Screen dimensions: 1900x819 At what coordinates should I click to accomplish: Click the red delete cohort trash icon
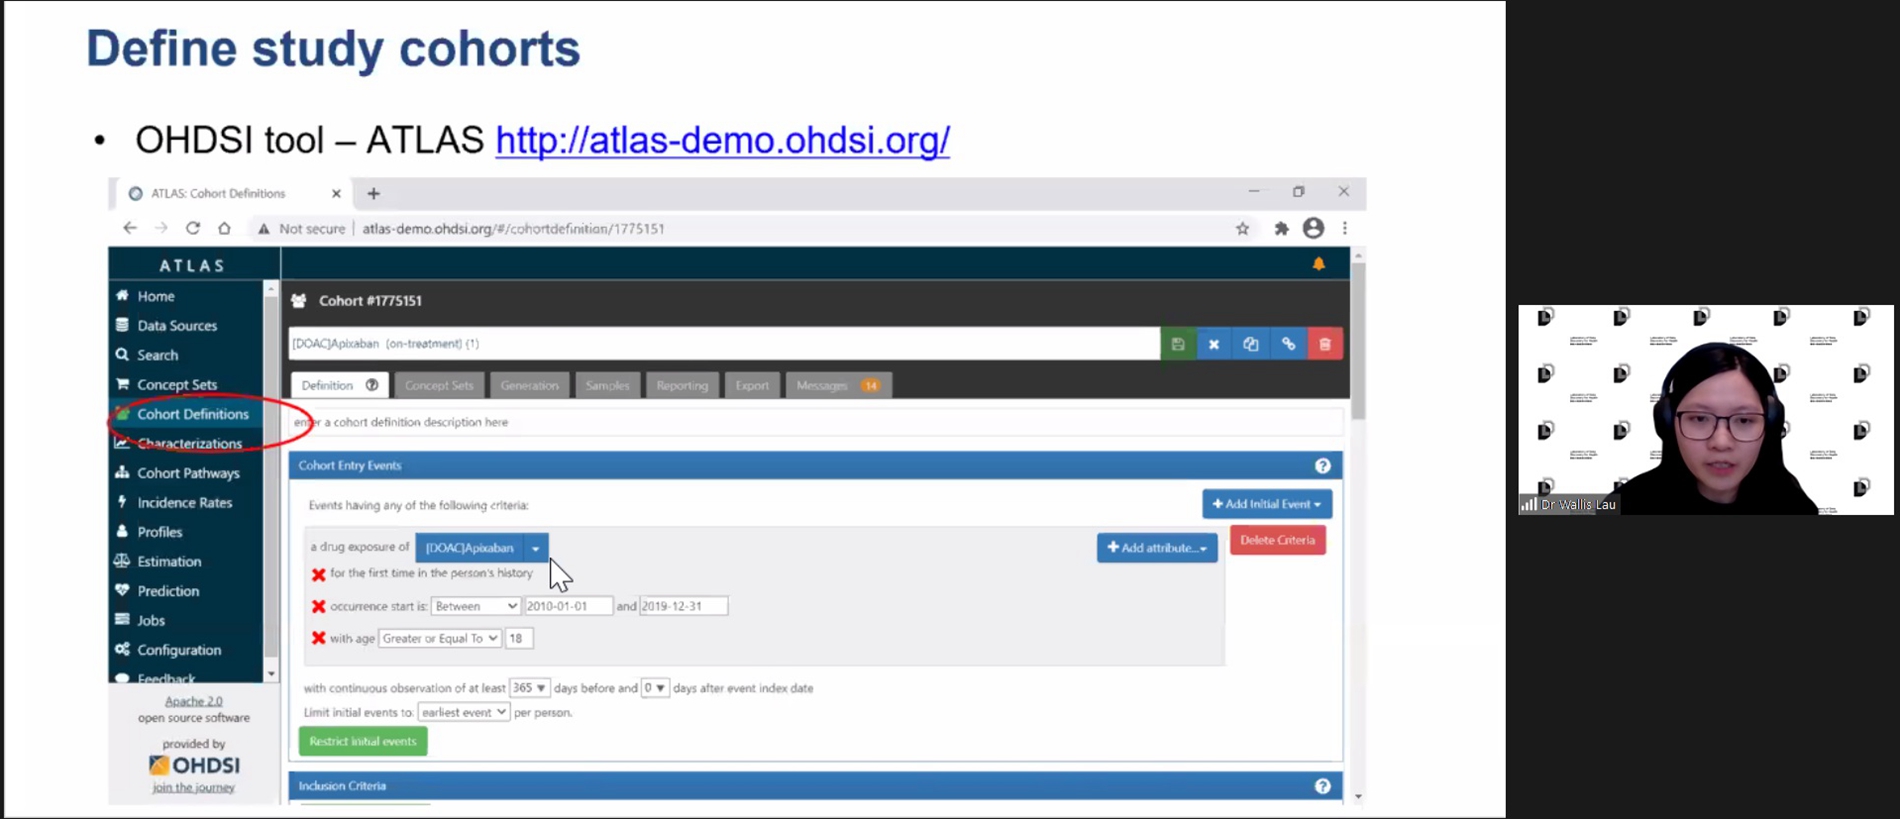pyautogui.click(x=1325, y=344)
